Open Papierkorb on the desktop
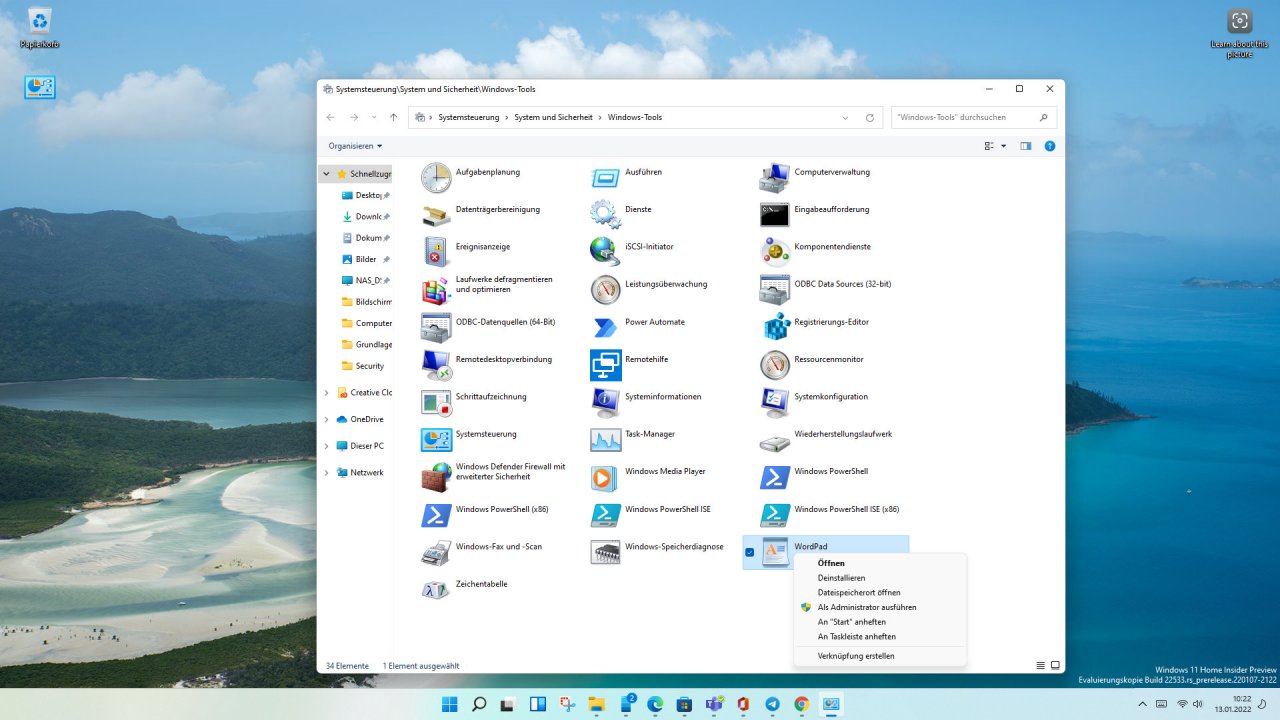This screenshot has width=1280, height=720. [40, 28]
